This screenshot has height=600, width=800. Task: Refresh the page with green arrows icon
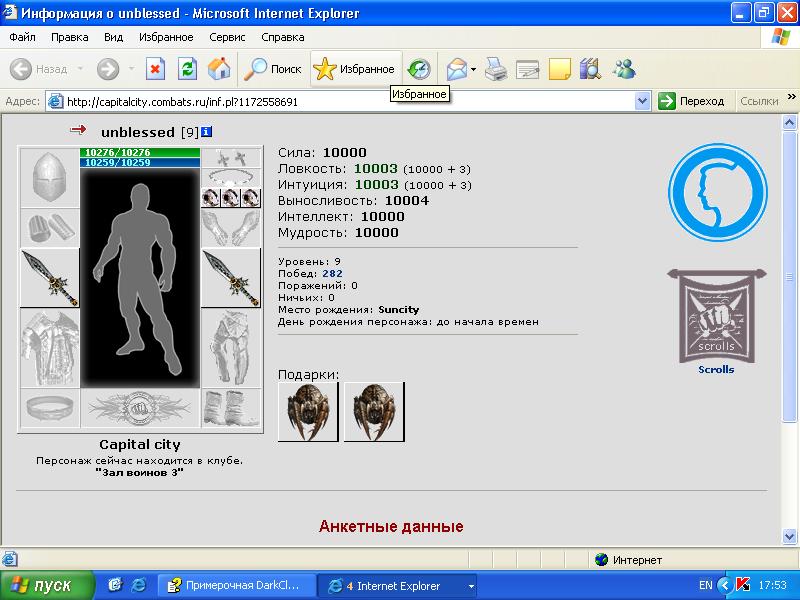point(187,69)
